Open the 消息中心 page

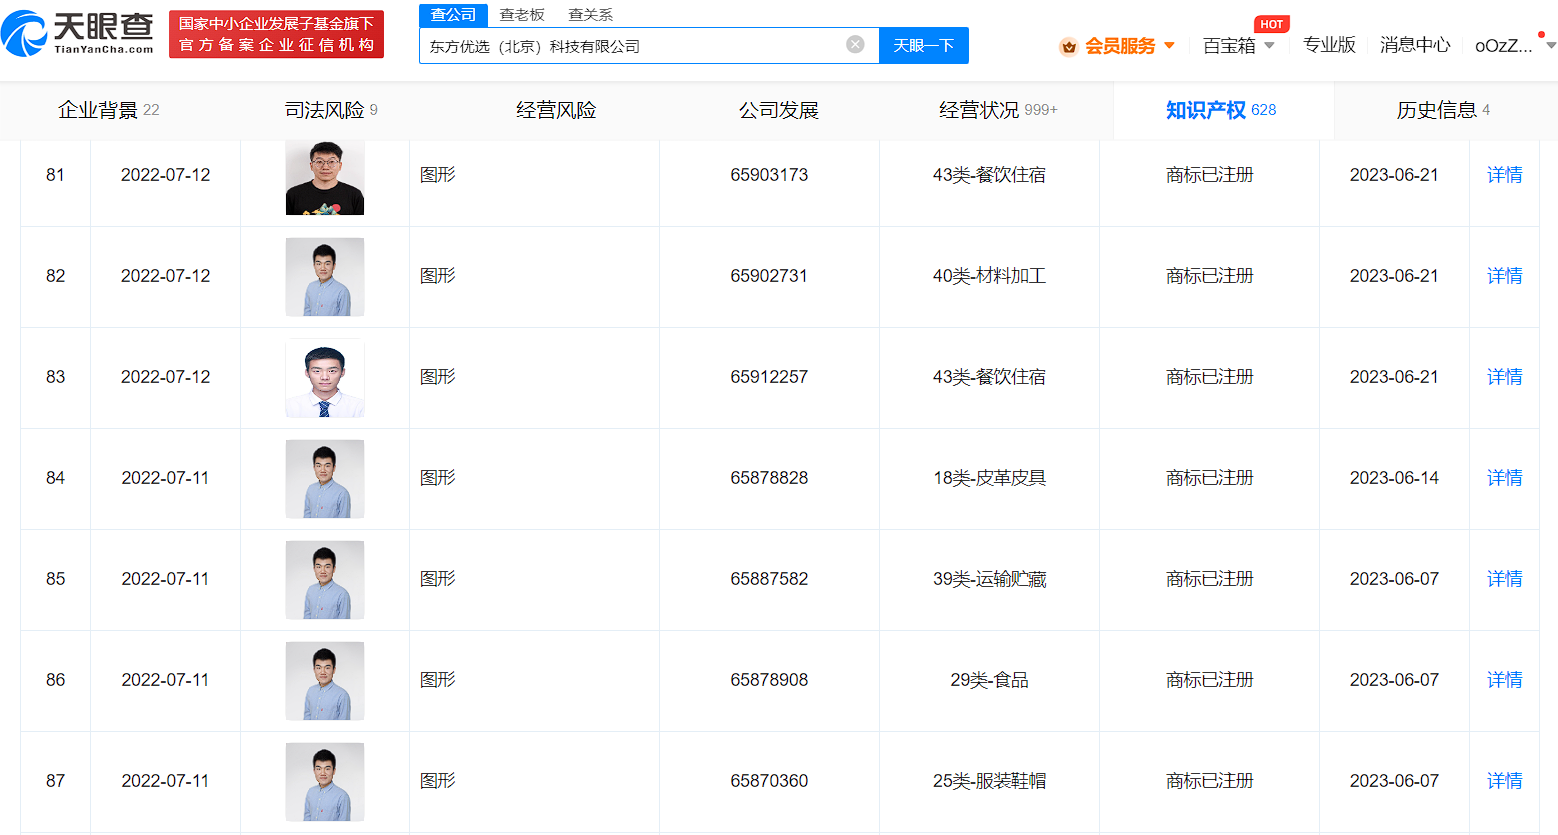click(x=1415, y=45)
